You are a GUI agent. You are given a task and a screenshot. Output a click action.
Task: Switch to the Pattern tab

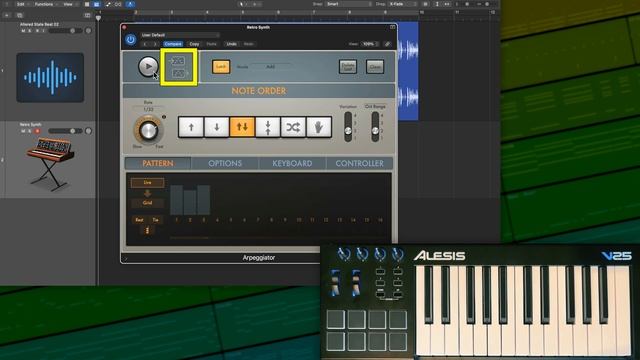click(x=158, y=163)
